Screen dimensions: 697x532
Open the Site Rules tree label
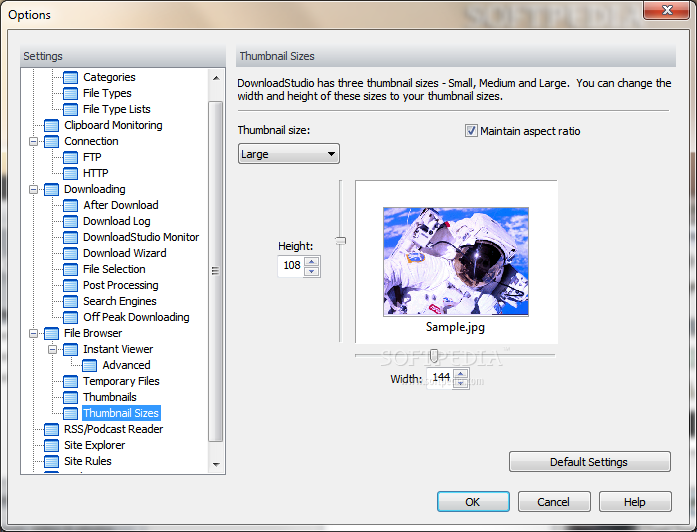pyautogui.click(x=88, y=461)
